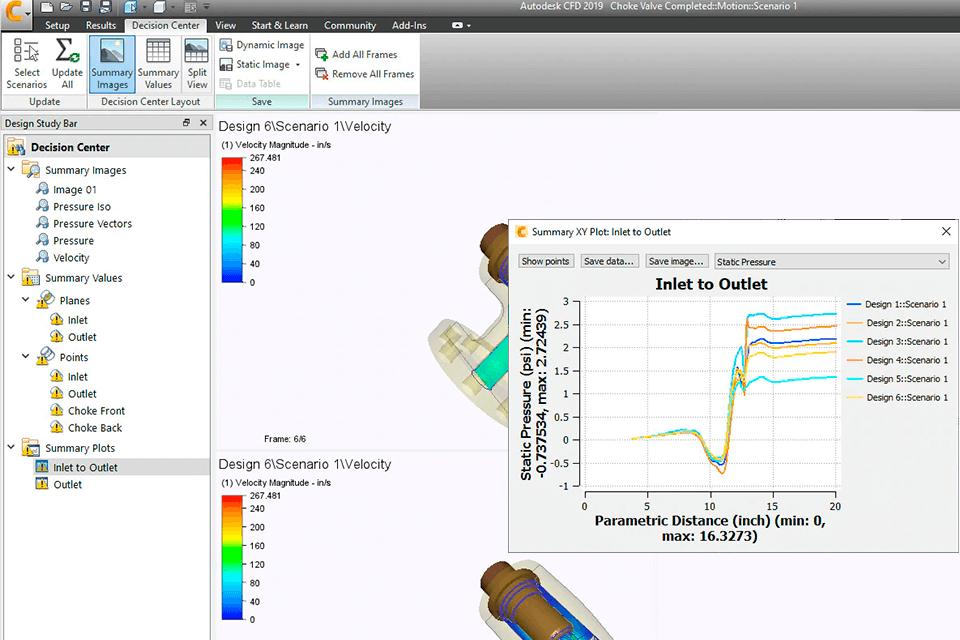Select Outlet under Summary Plots
The height and width of the screenshot is (640, 960).
coord(67,484)
